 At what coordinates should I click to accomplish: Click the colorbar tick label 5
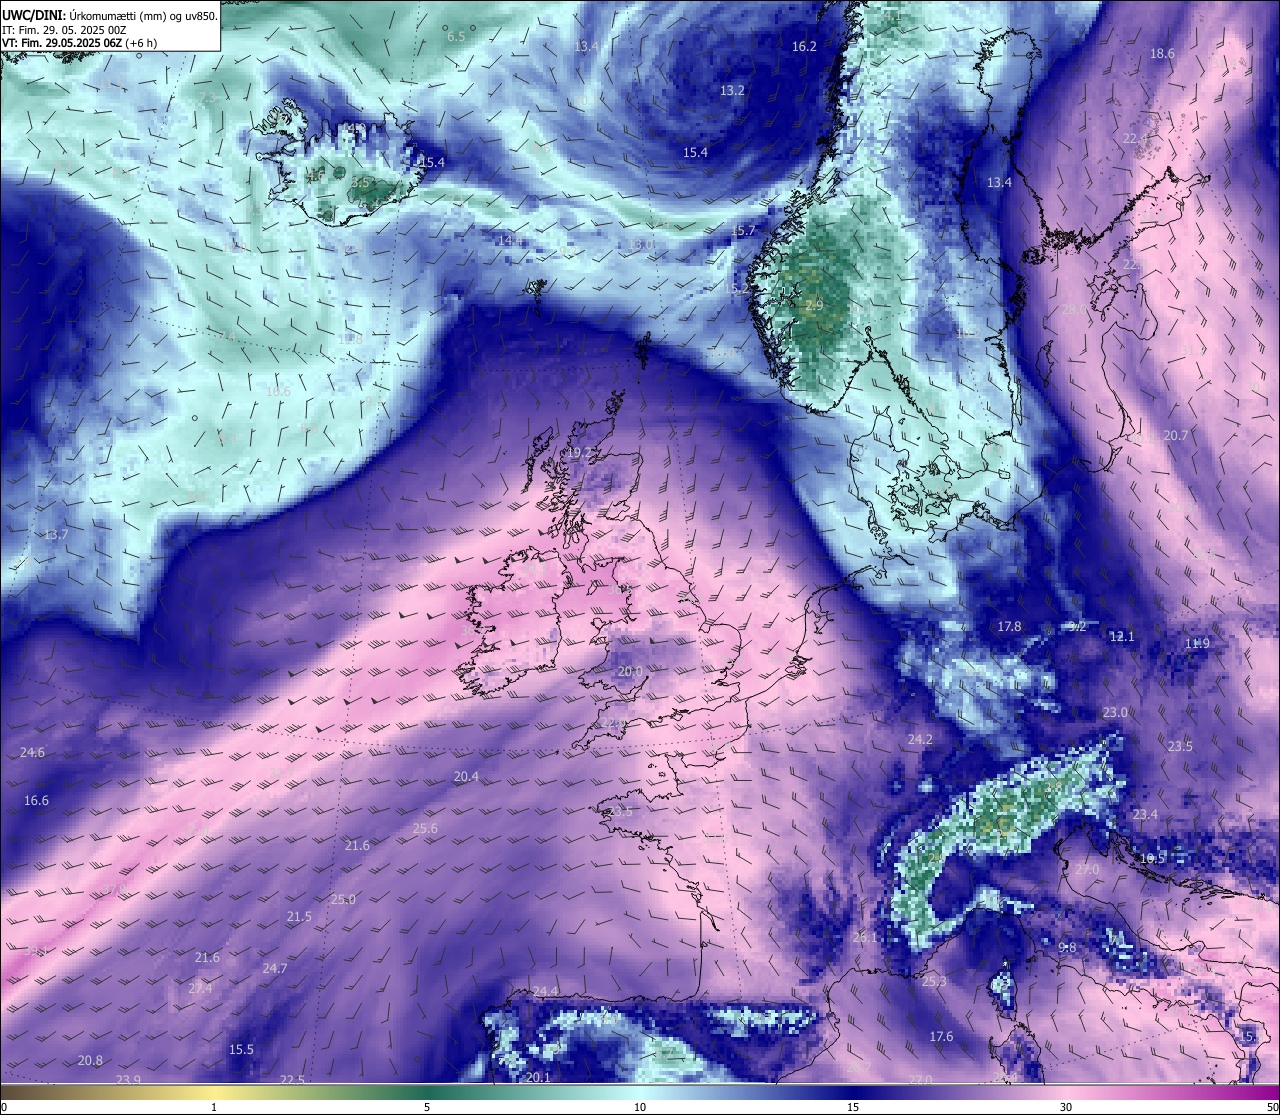coord(427,1107)
